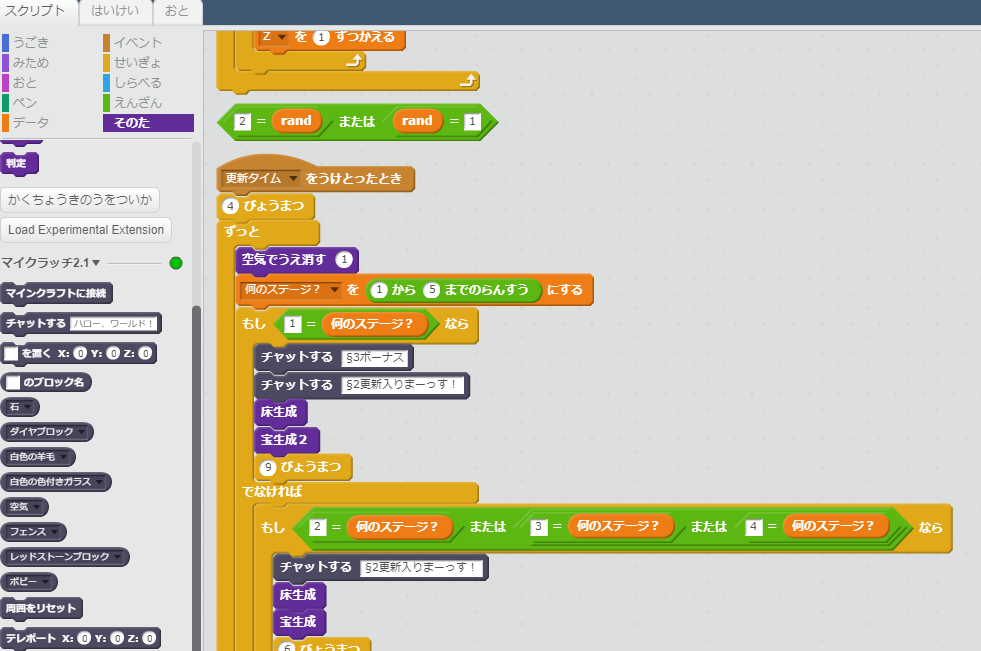Switch to the おと tab
Screen dimensions: 981x651
click(x=177, y=11)
